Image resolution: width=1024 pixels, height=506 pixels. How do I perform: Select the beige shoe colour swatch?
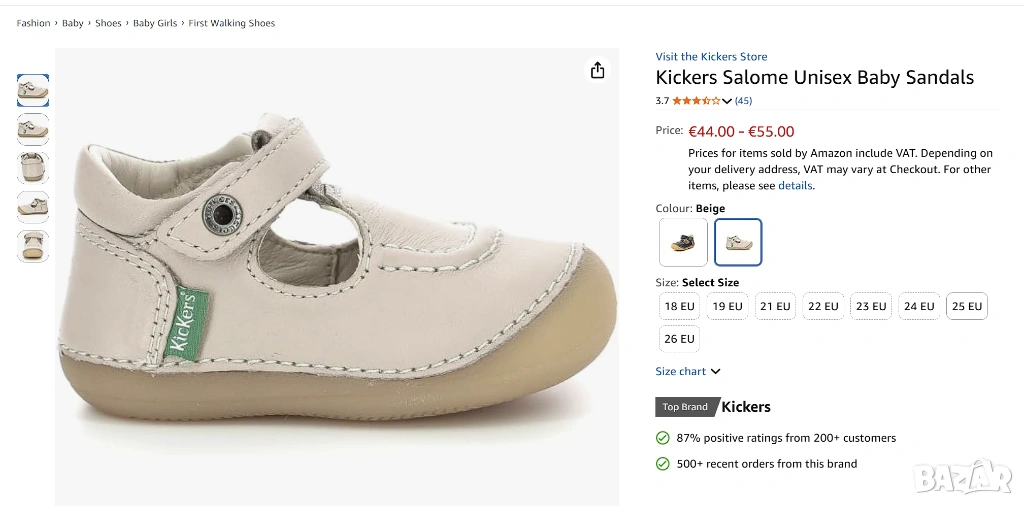click(x=738, y=242)
